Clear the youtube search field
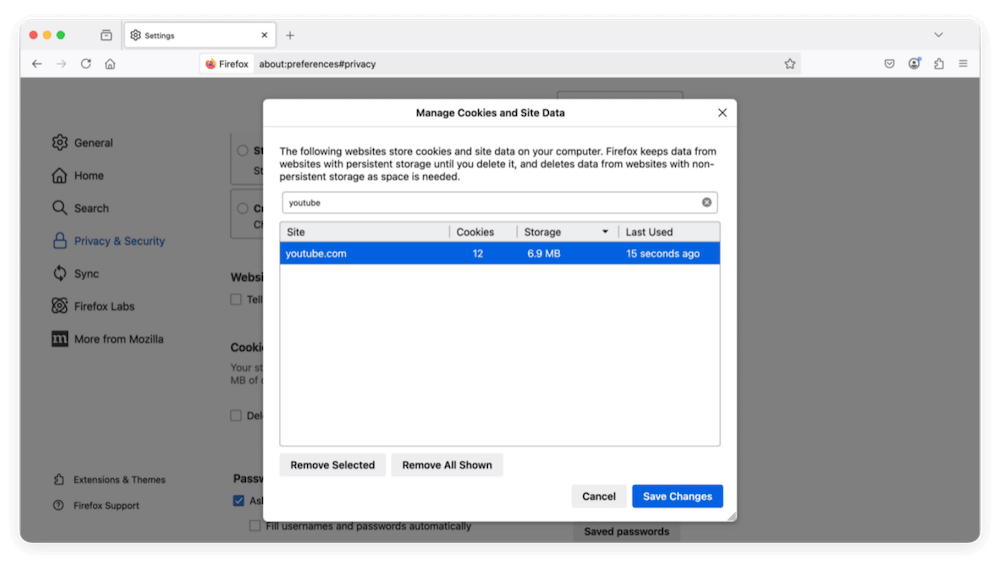1000x562 pixels. (707, 202)
